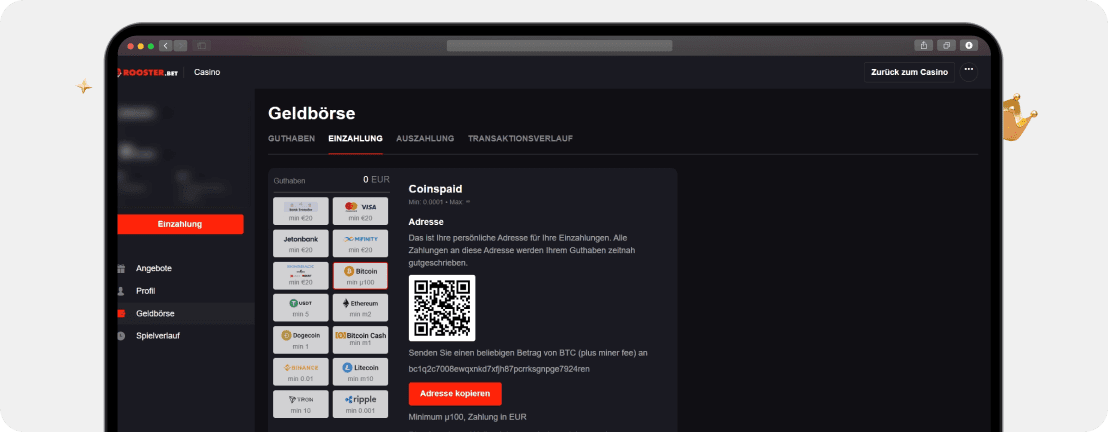Click the Bitcoin QR code image

(442, 308)
